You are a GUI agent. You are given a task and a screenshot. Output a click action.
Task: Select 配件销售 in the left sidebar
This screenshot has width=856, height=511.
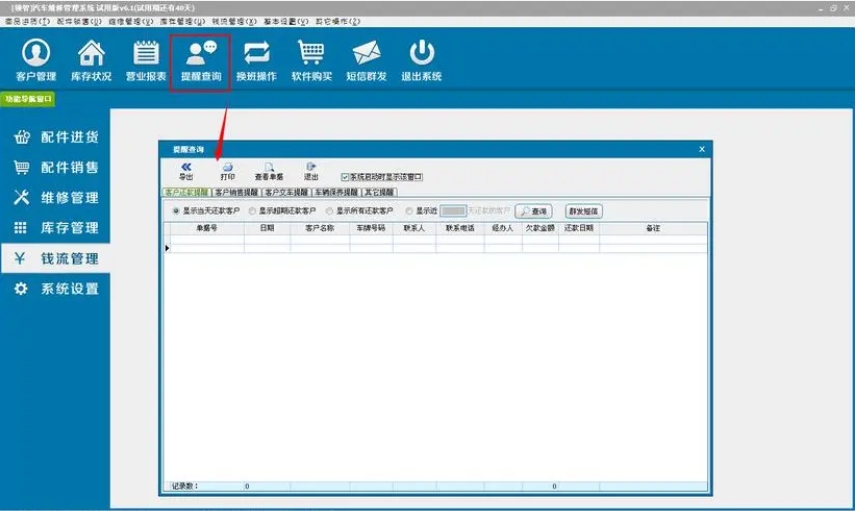coord(56,167)
